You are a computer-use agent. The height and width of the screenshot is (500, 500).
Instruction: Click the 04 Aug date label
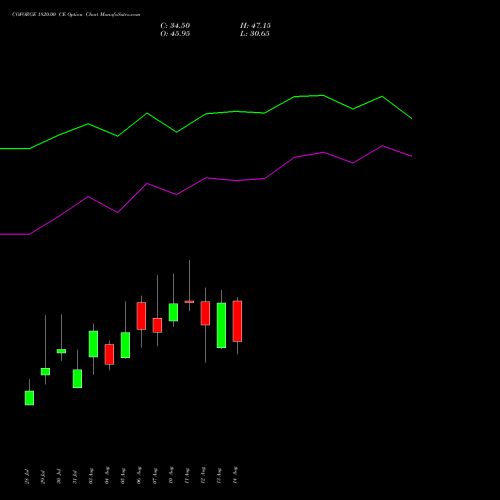pyautogui.click(x=107, y=475)
